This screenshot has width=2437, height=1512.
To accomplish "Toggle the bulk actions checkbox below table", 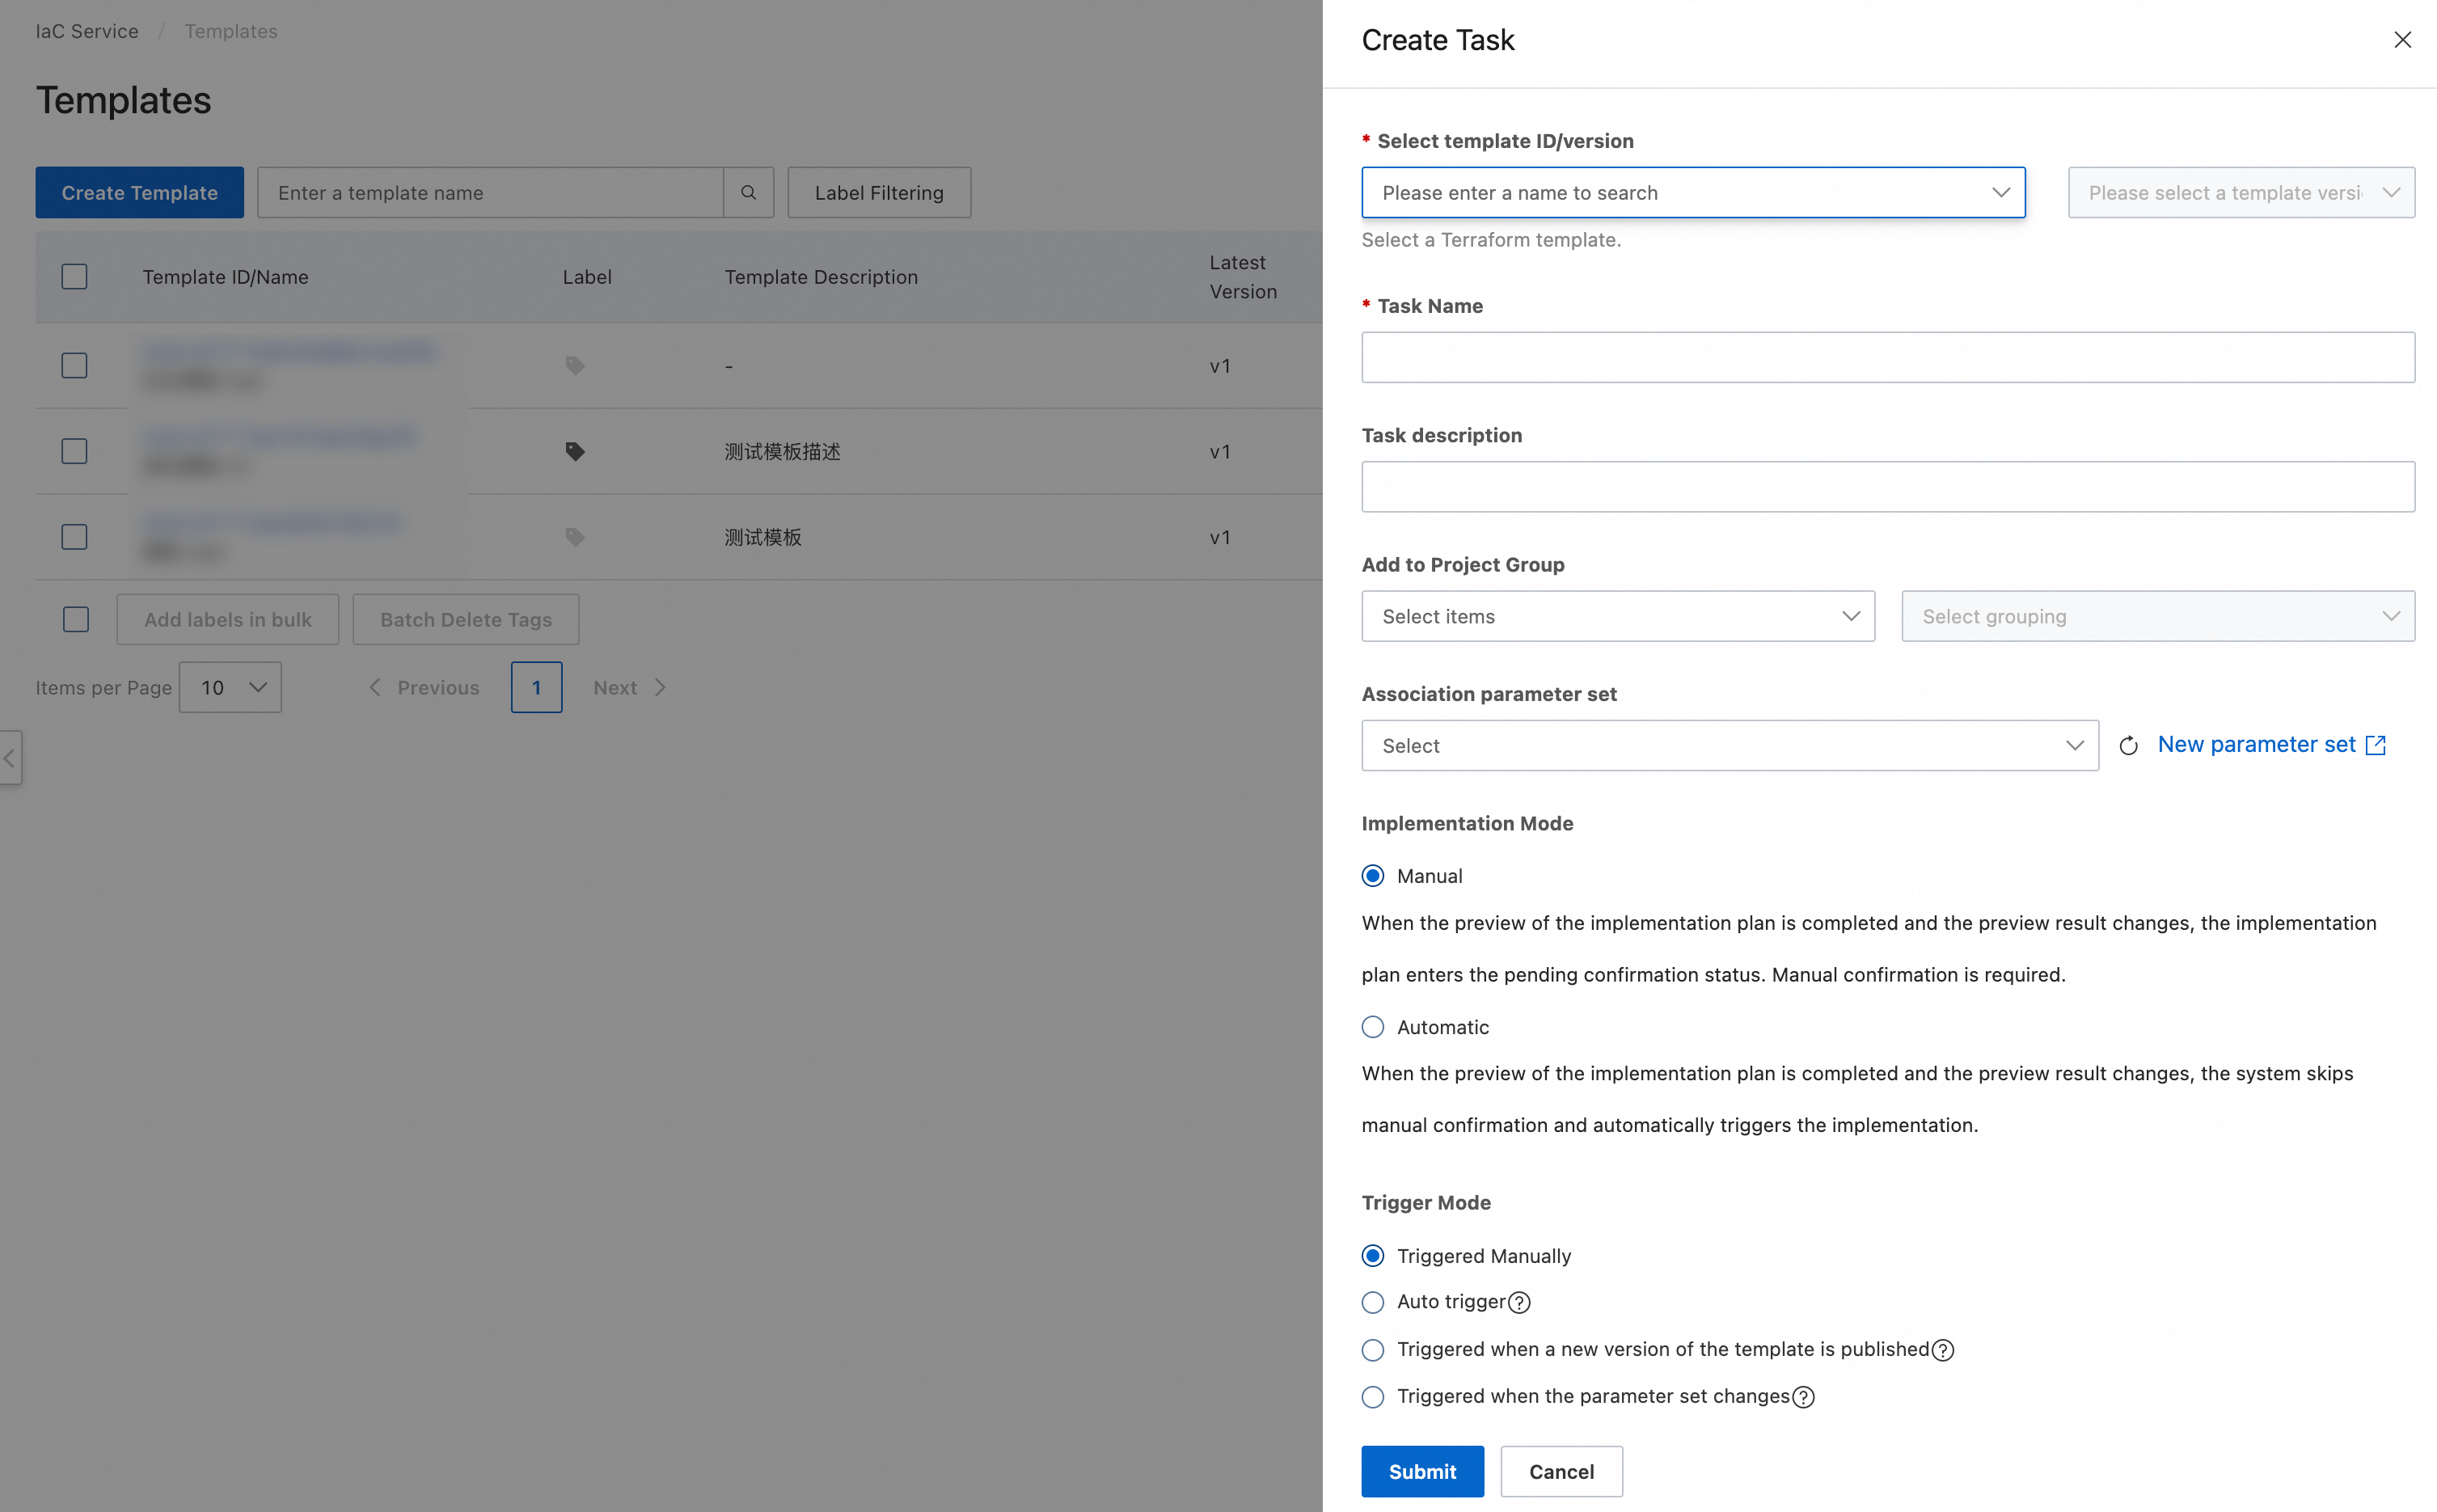I will pos(76,619).
